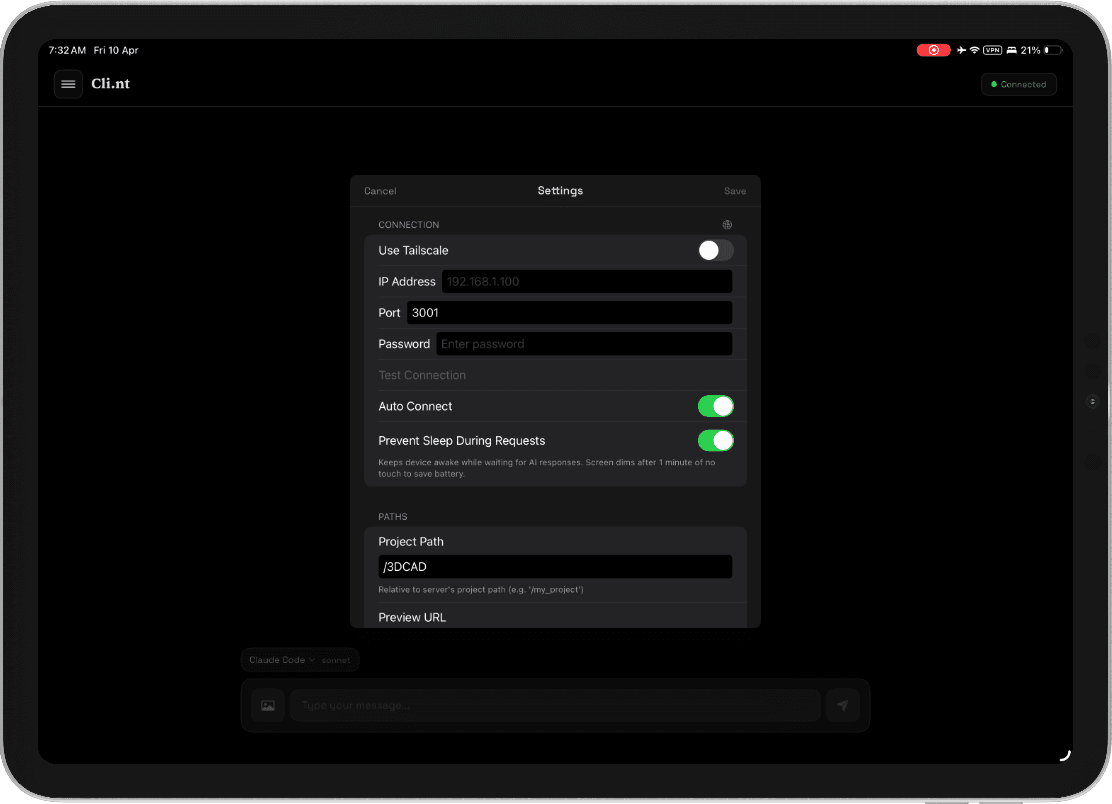This screenshot has width=1112, height=804.
Task: Click the Project Path label
Action: point(411,542)
